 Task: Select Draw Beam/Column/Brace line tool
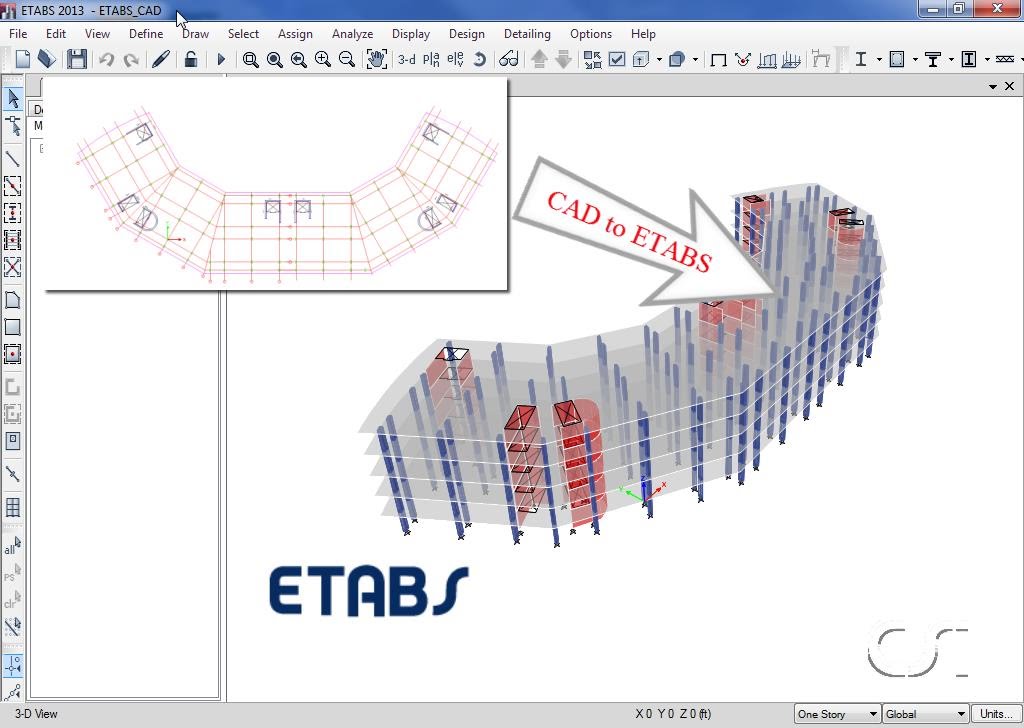coord(12,159)
